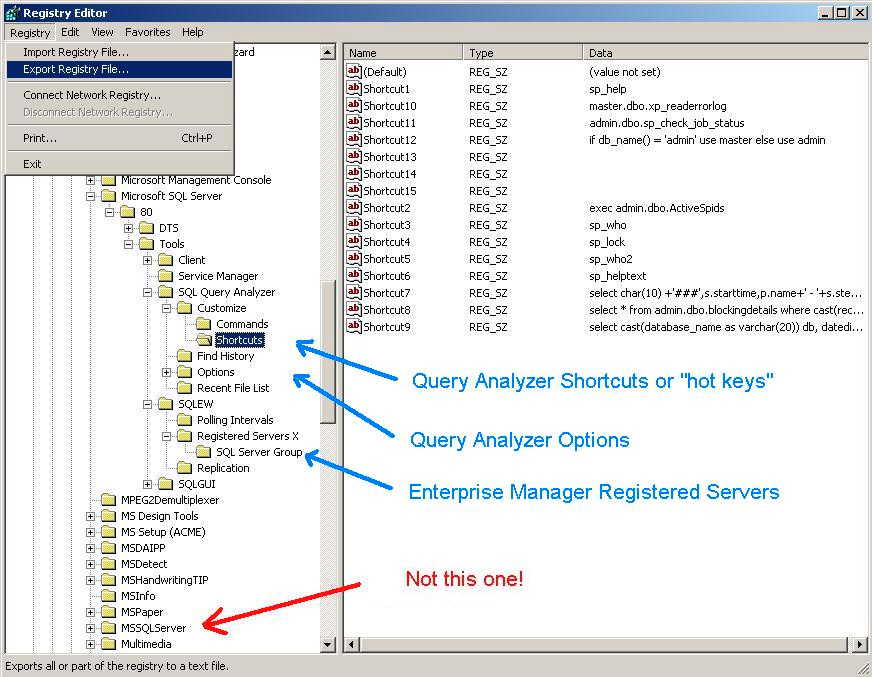Open the Favorites menu
The image size is (872, 677).
[x=147, y=32]
